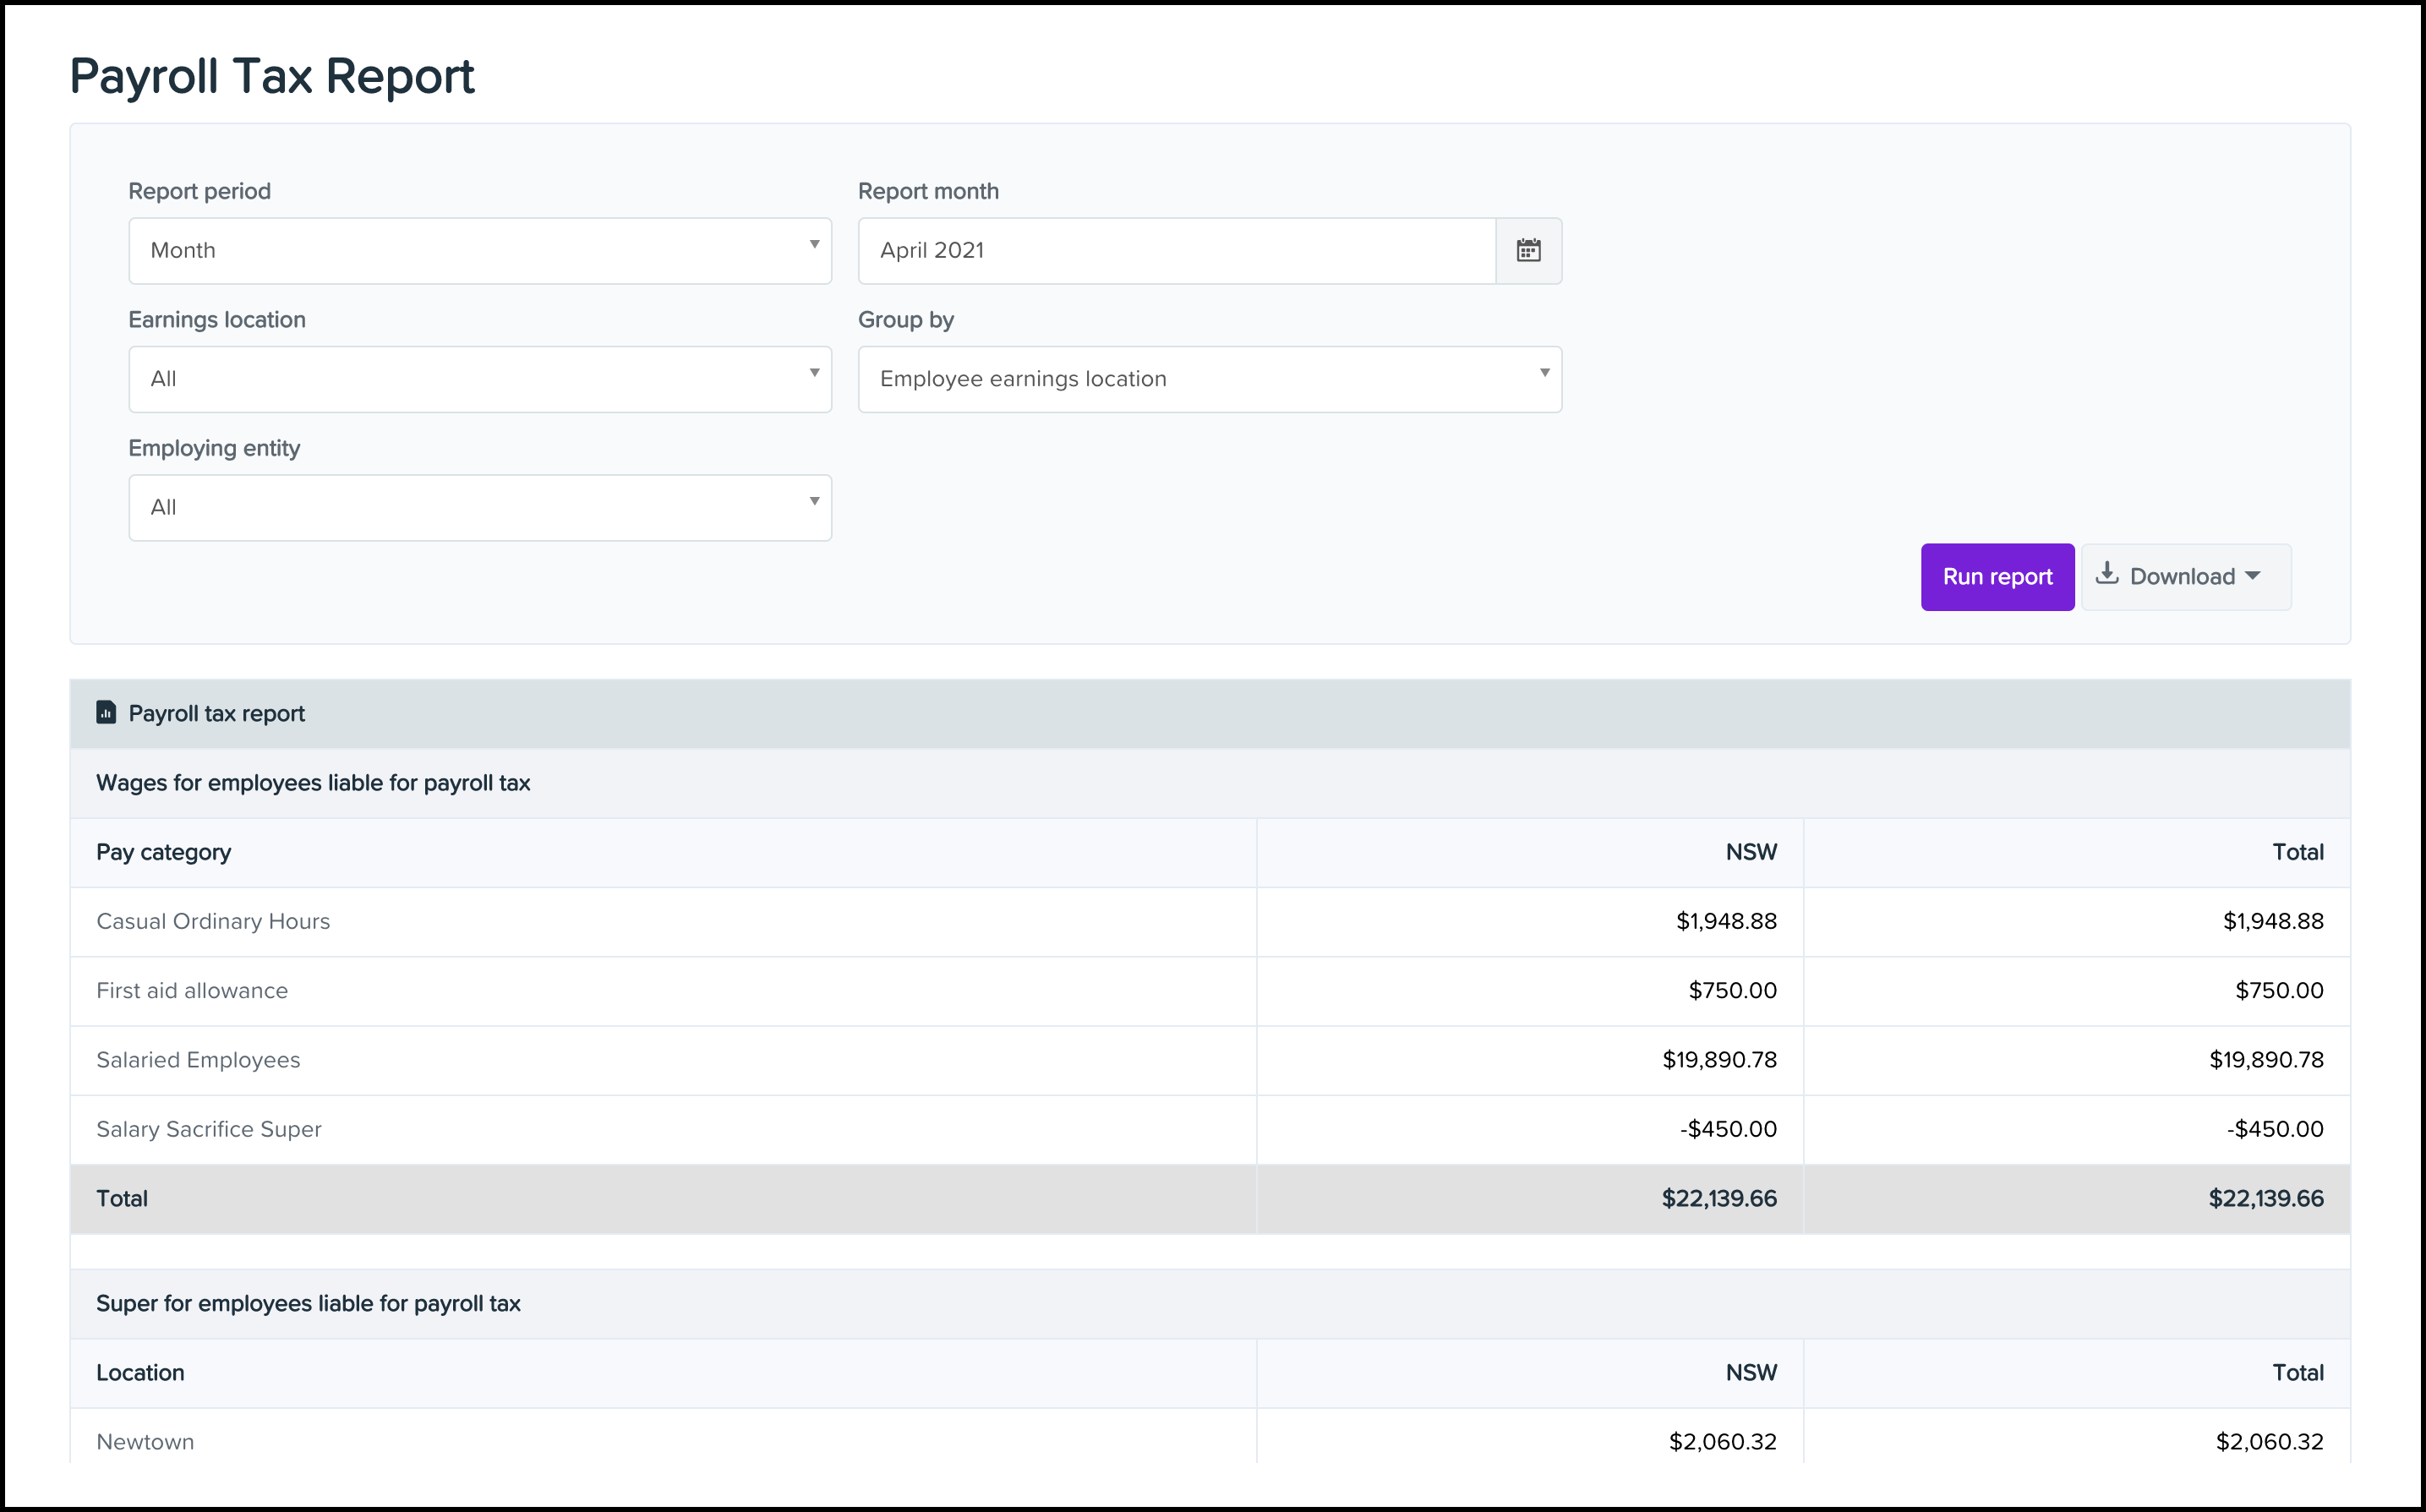Click the wages Total amount $22,139.66 under NSW
2426x1512 pixels.
pyautogui.click(x=1718, y=1198)
